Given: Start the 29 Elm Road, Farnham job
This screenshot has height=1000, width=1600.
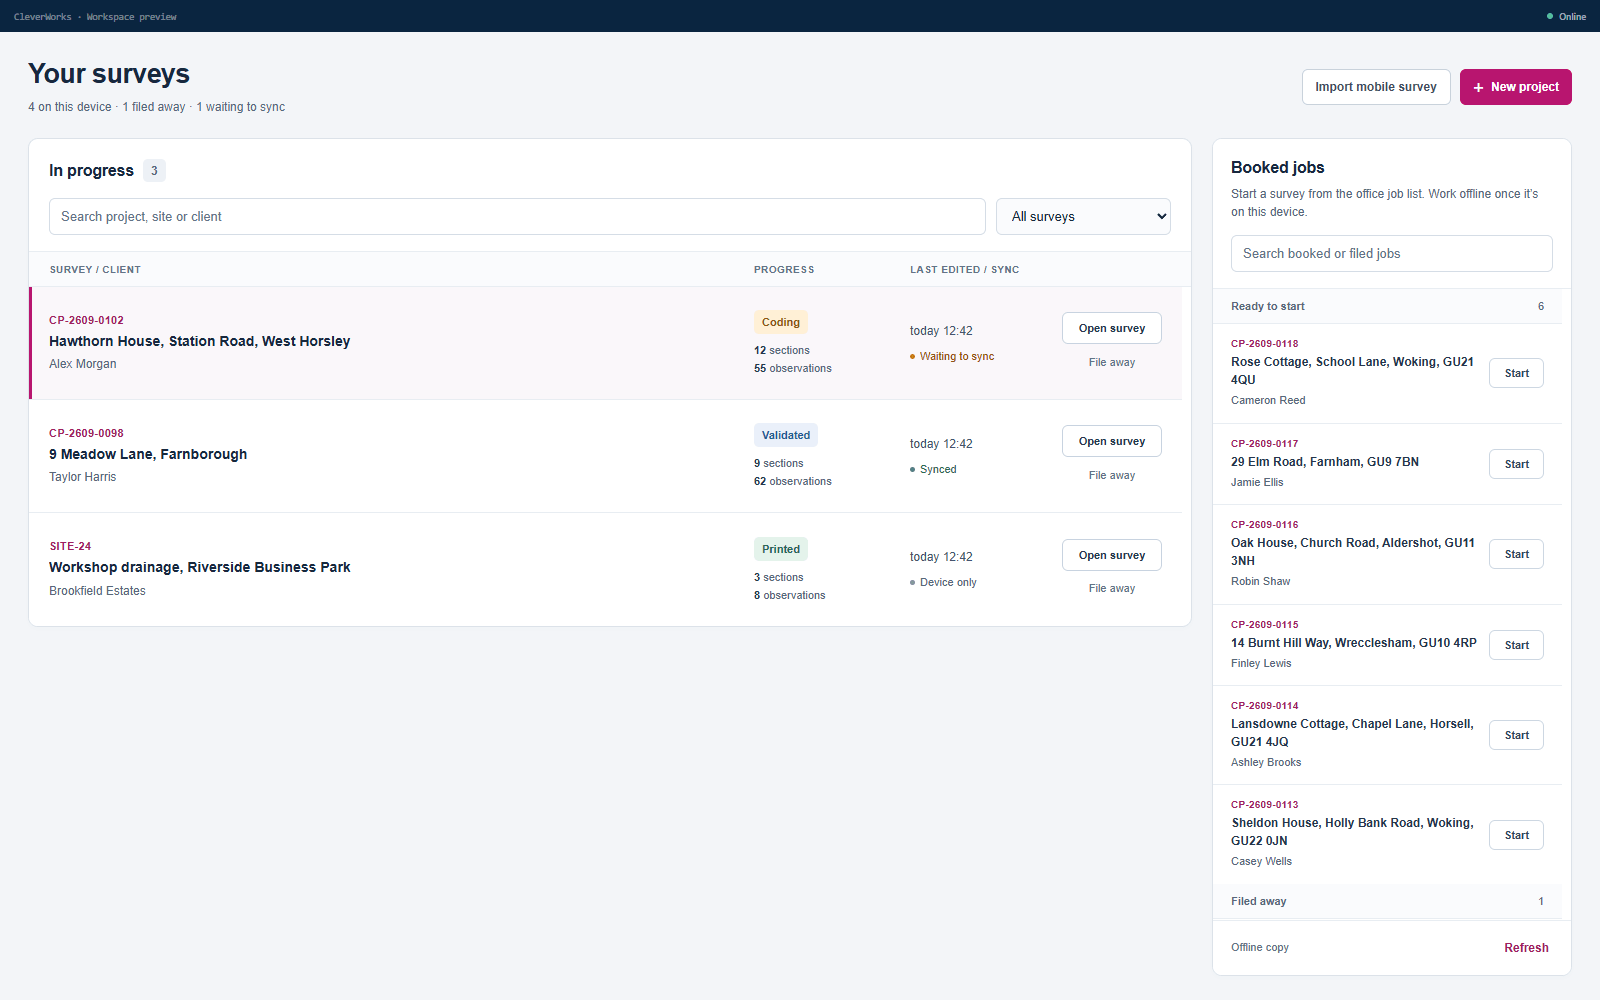Looking at the screenshot, I should [x=1517, y=464].
